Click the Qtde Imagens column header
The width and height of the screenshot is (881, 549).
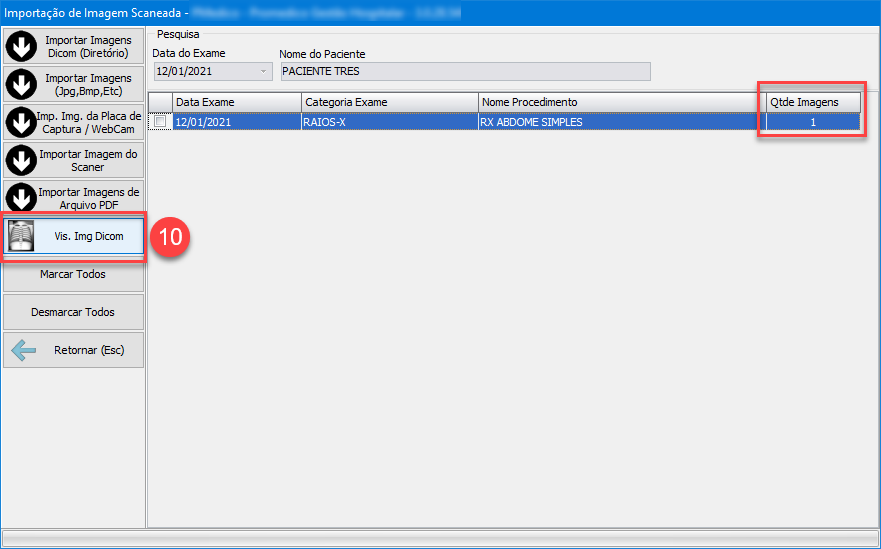pos(812,102)
